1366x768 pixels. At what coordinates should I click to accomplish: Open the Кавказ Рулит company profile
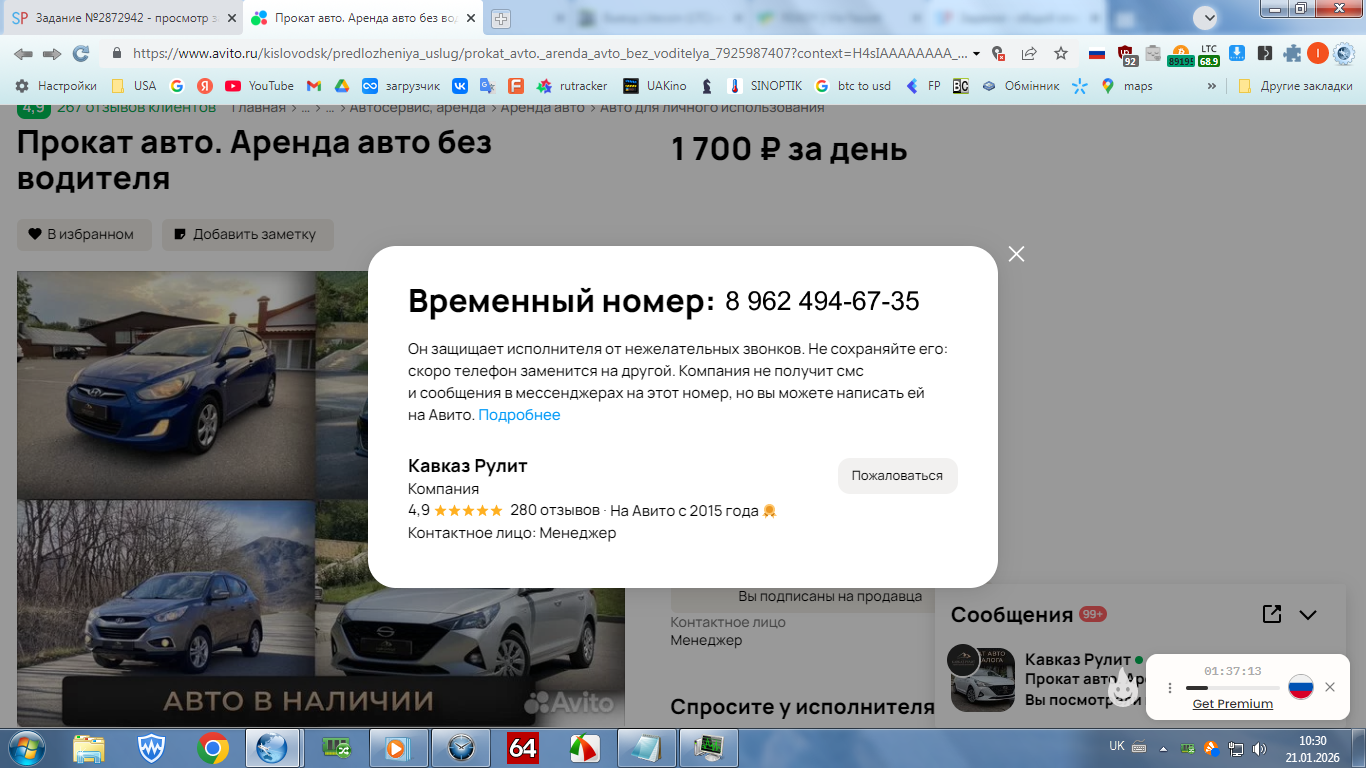point(467,466)
